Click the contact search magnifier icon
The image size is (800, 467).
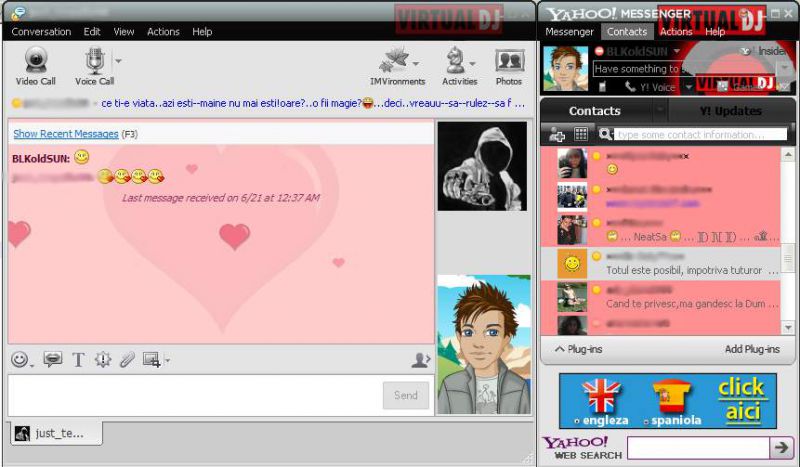coord(605,134)
